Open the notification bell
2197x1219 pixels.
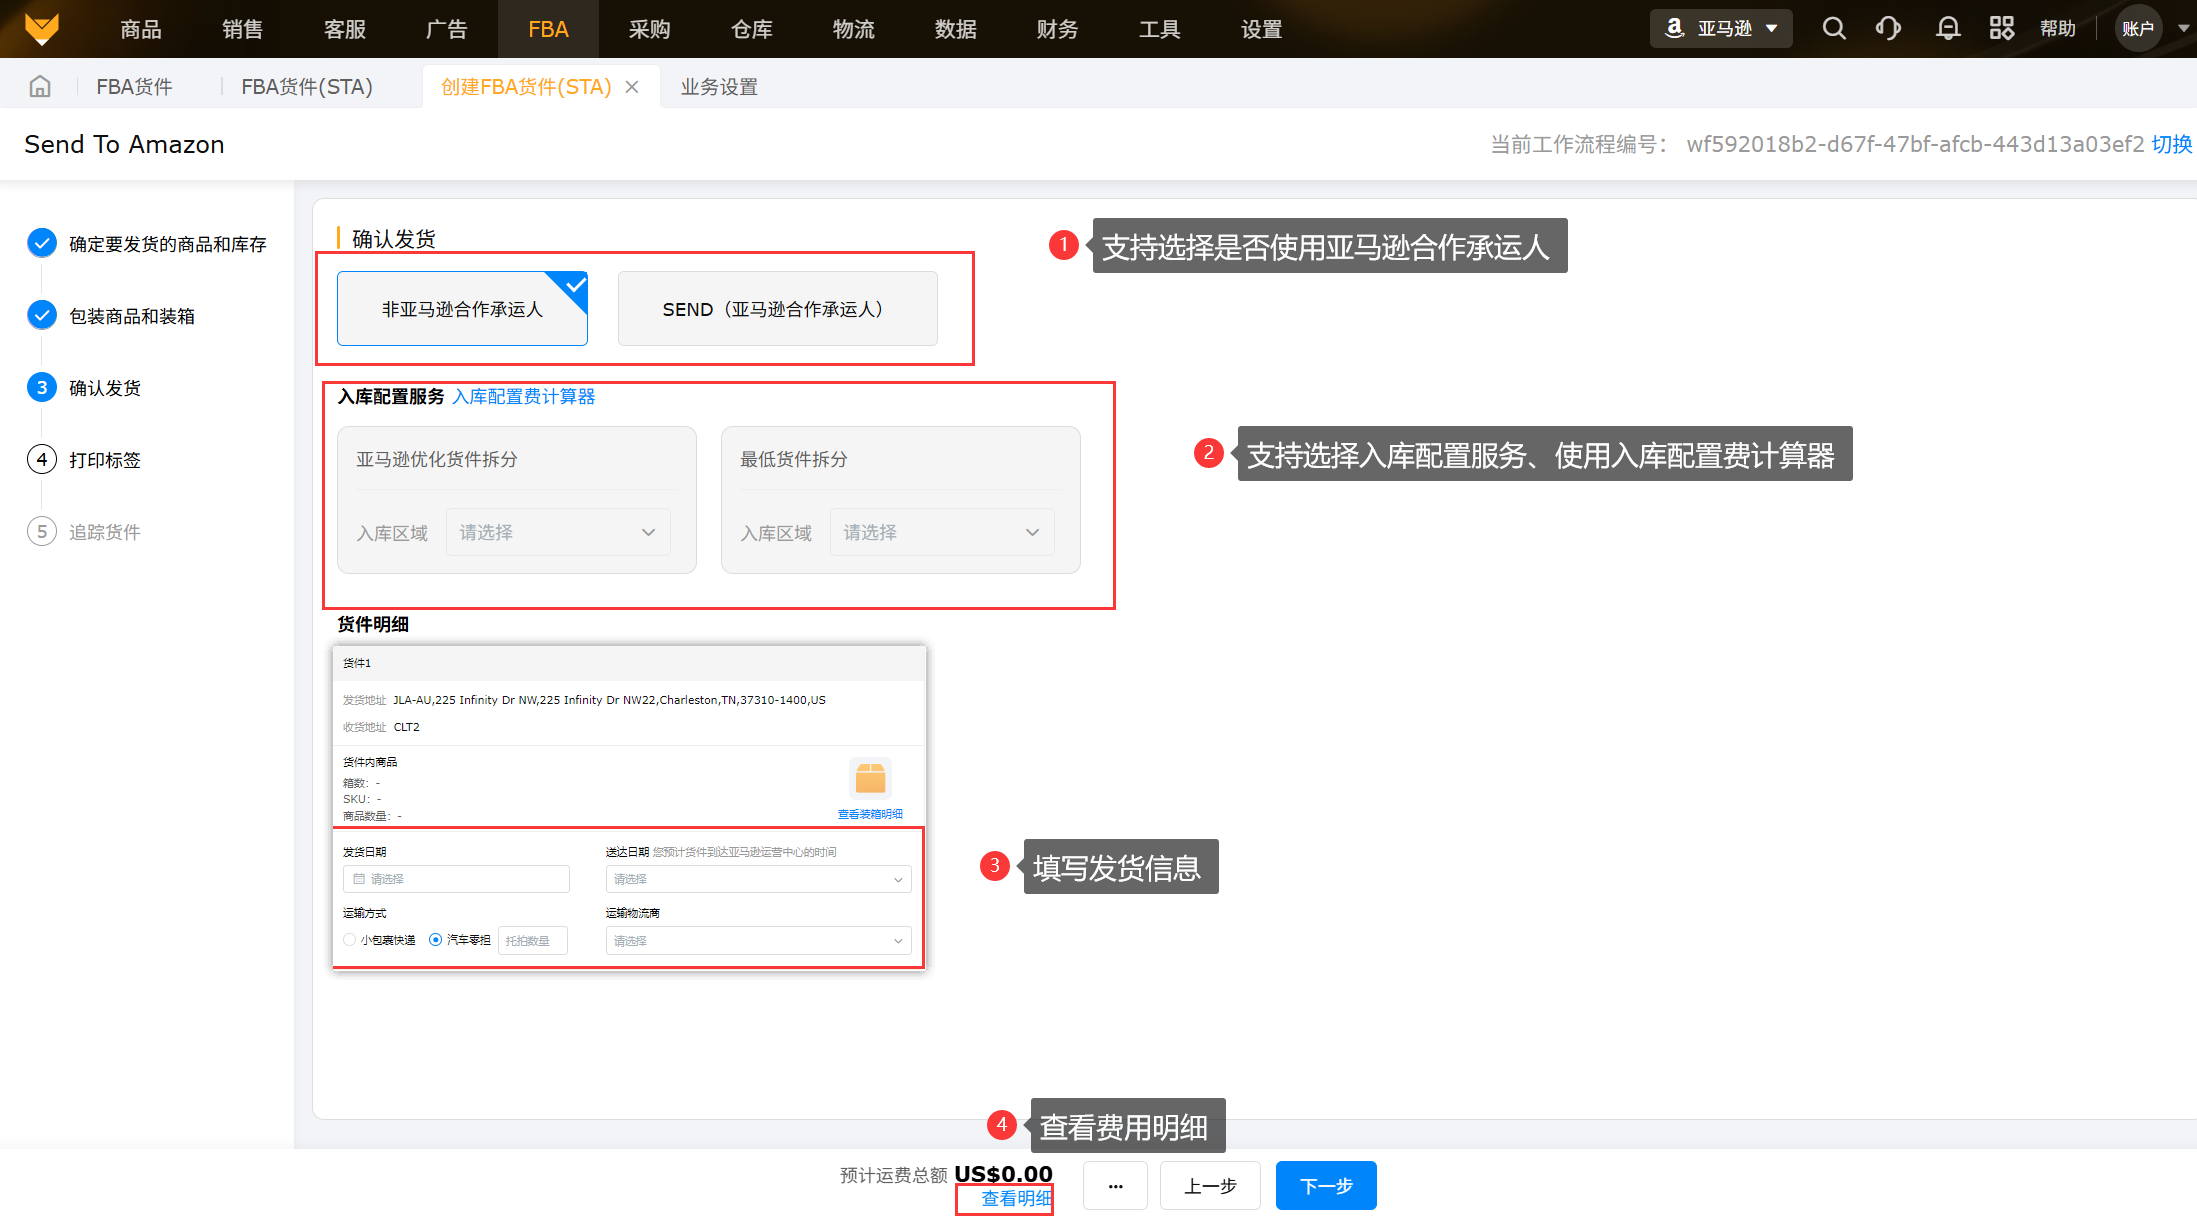(x=1947, y=29)
